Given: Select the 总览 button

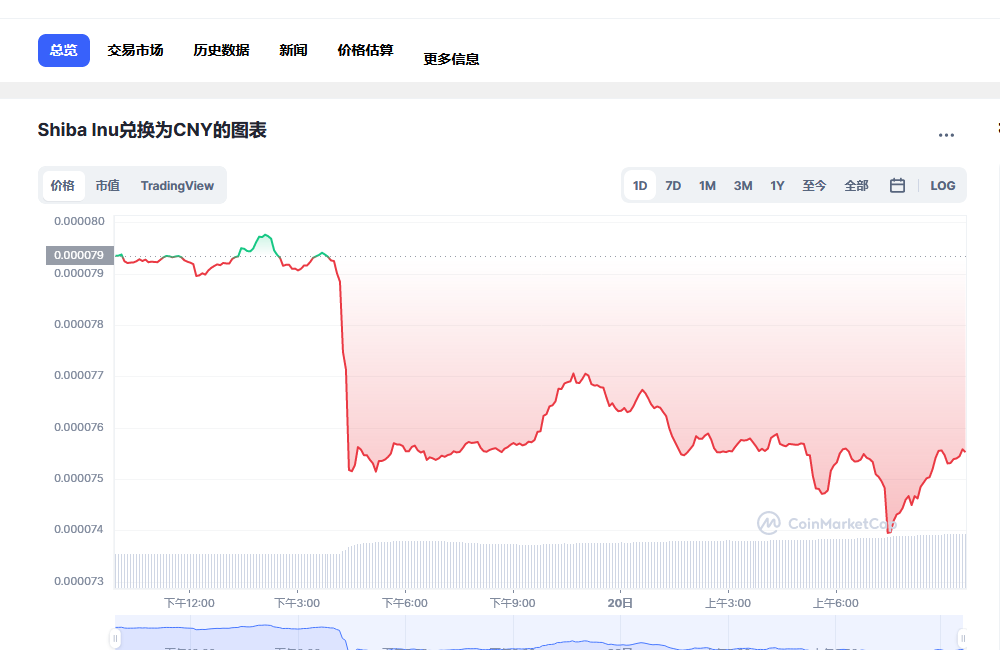Looking at the screenshot, I should point(63,49).
